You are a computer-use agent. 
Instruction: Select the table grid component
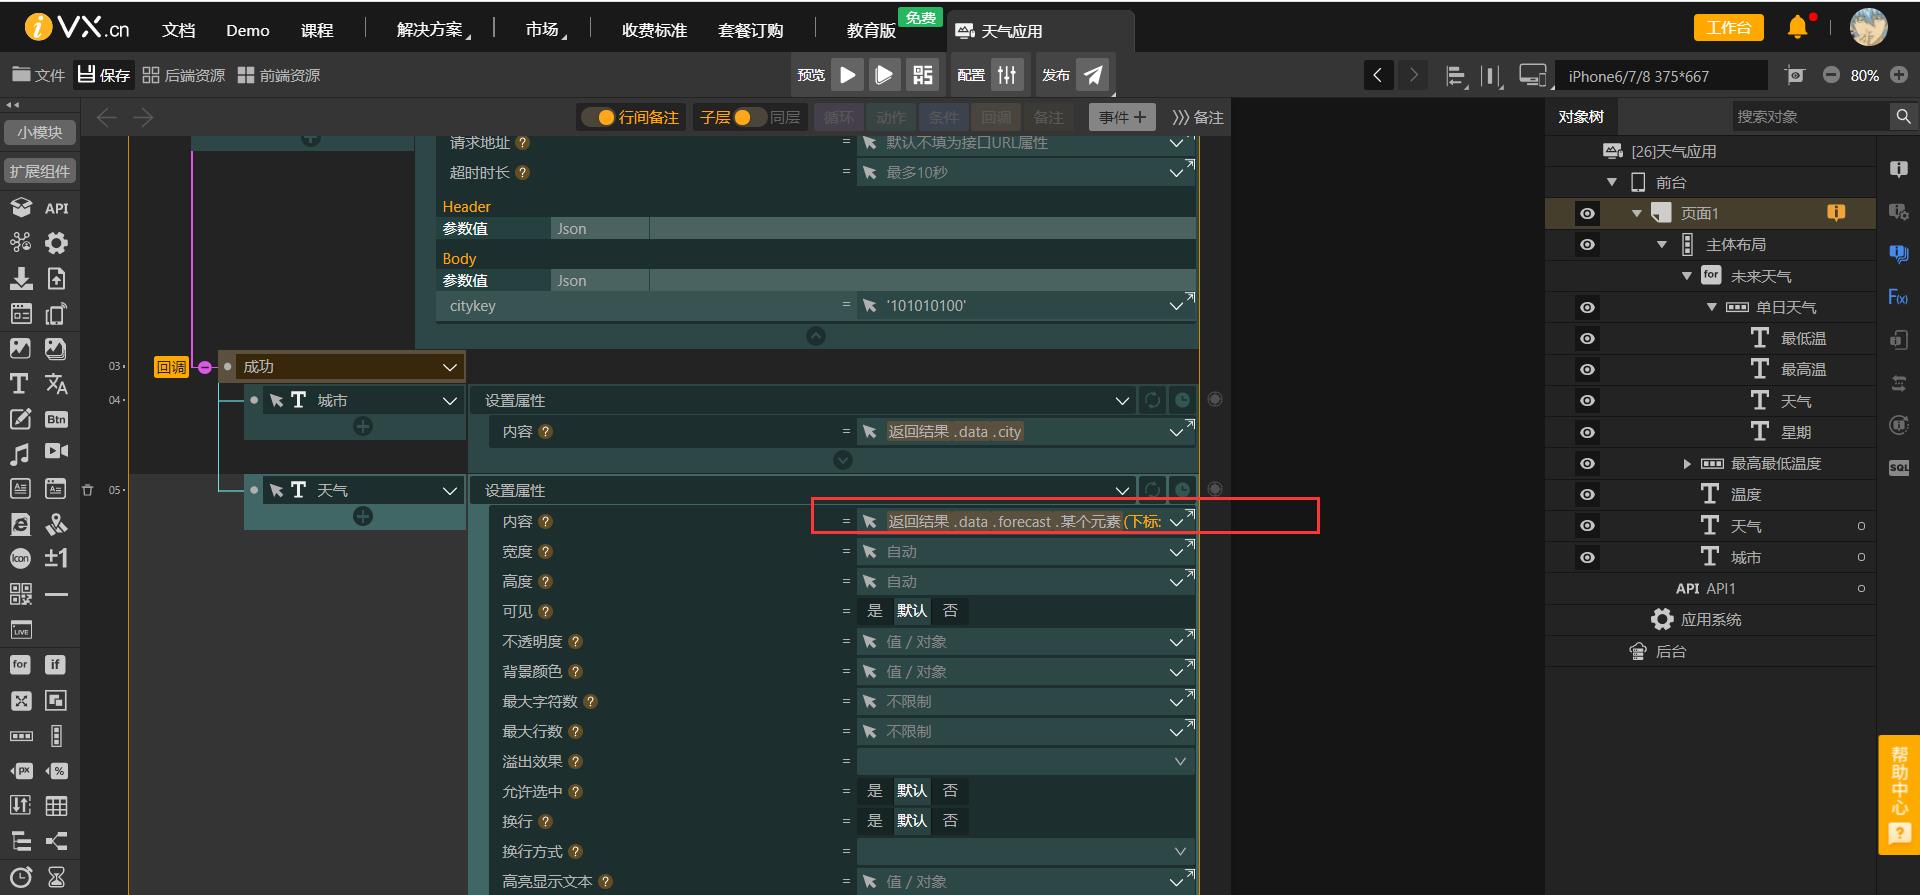tap(56, 806)
